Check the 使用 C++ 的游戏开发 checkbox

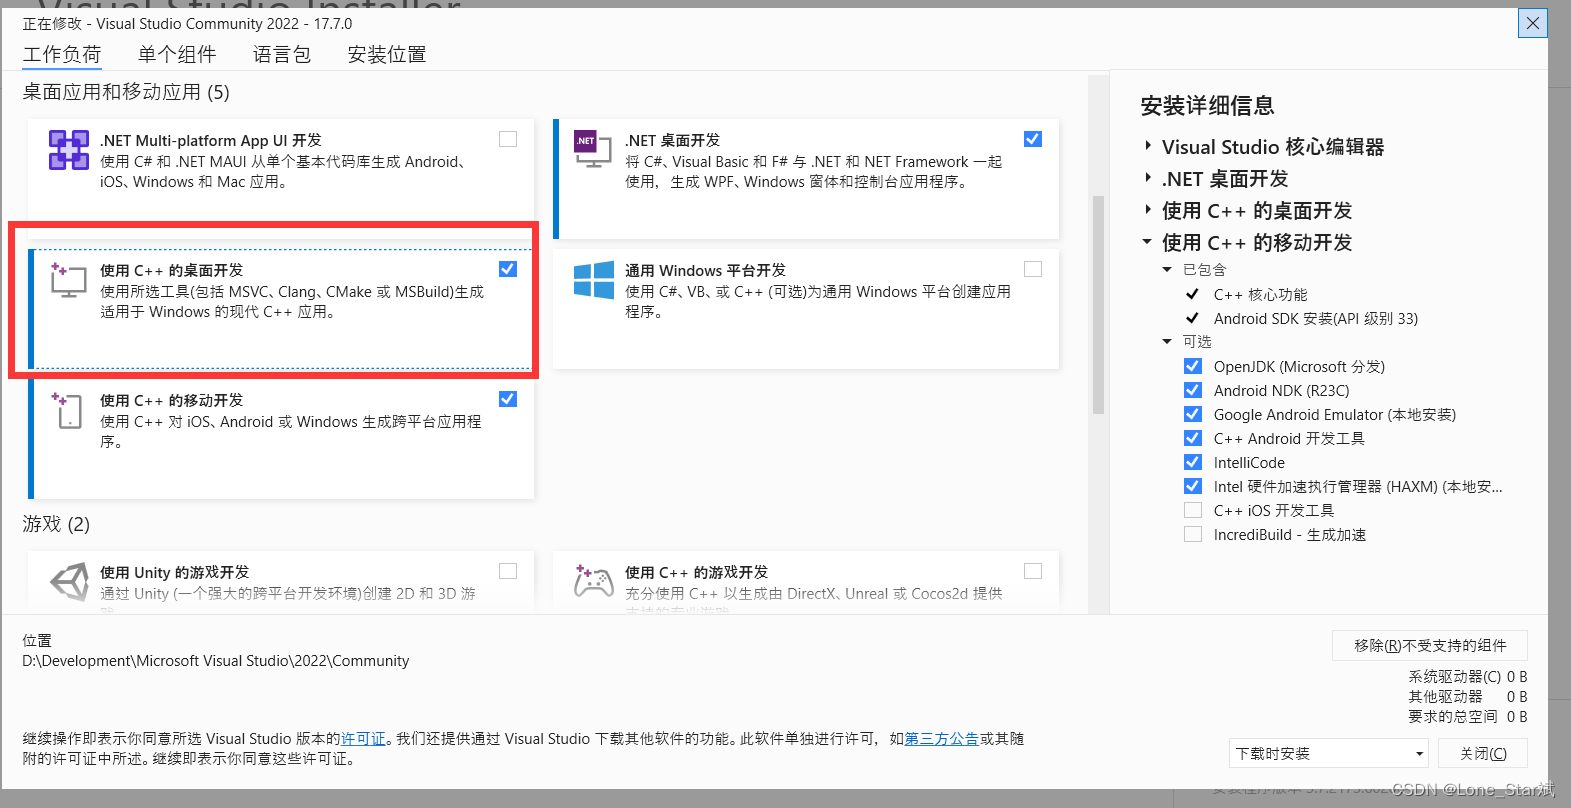[1033, 571]
